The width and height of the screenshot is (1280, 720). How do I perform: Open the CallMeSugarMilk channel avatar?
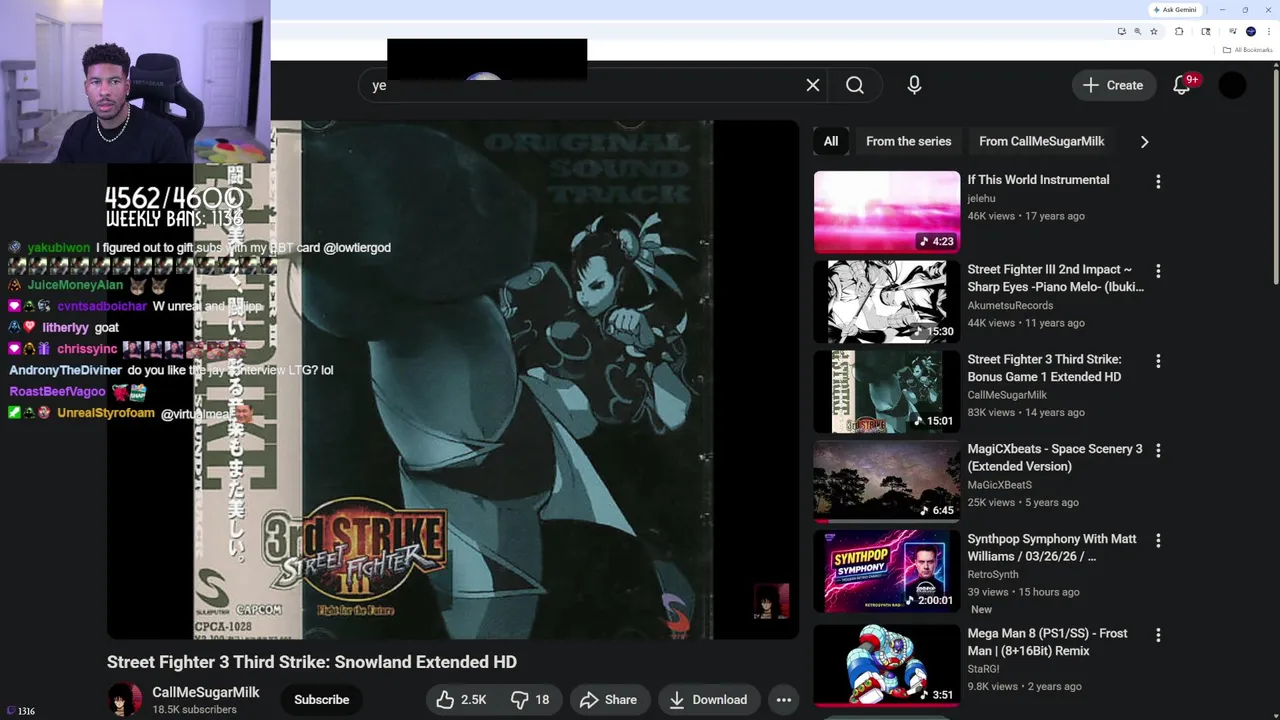pyautogui.click(x=125, y=700)
